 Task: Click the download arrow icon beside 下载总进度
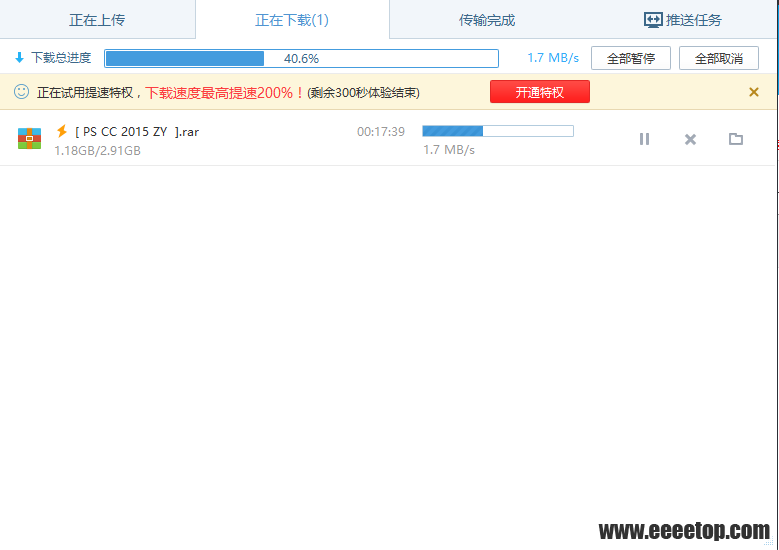pos(19,58)
